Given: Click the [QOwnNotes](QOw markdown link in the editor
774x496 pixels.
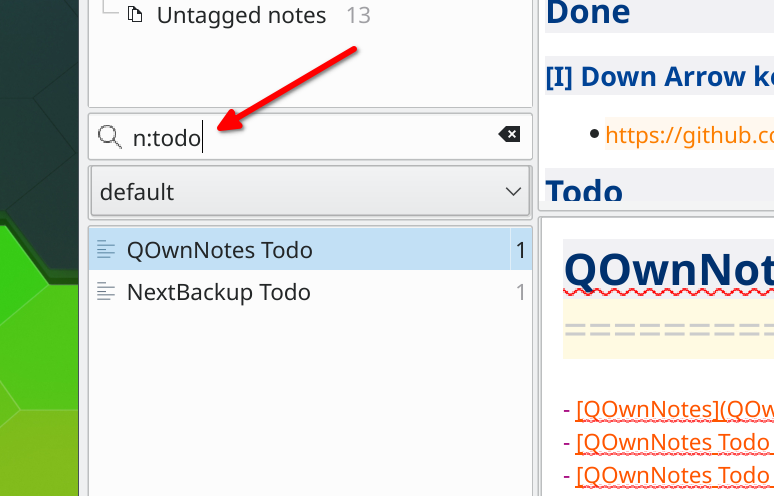Looking at the screenshot, I should pyautogui.click(x=674, y=410).
